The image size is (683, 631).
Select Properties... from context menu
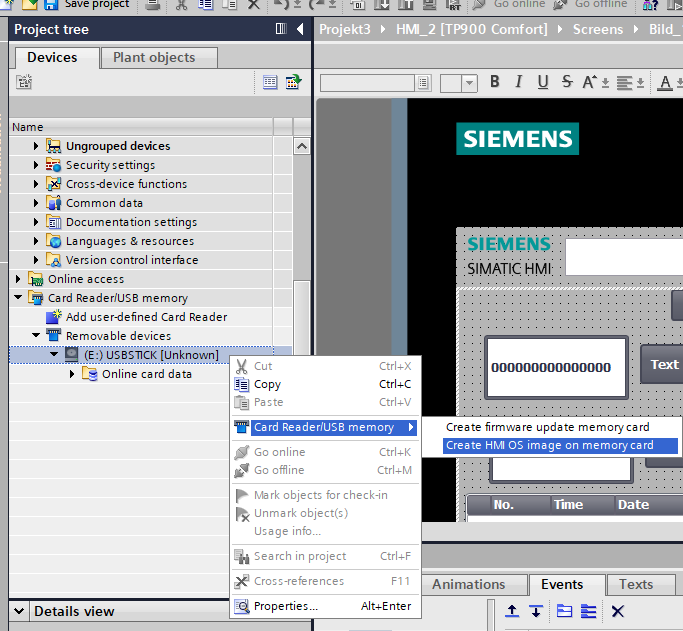pos(285,606)
